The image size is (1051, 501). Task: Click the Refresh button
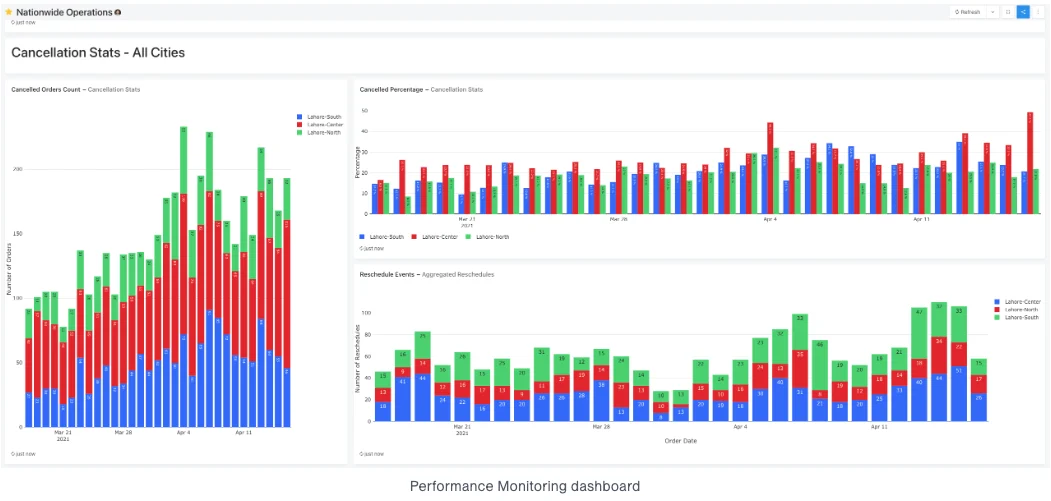pyautogui.click(x=967, y=12)
